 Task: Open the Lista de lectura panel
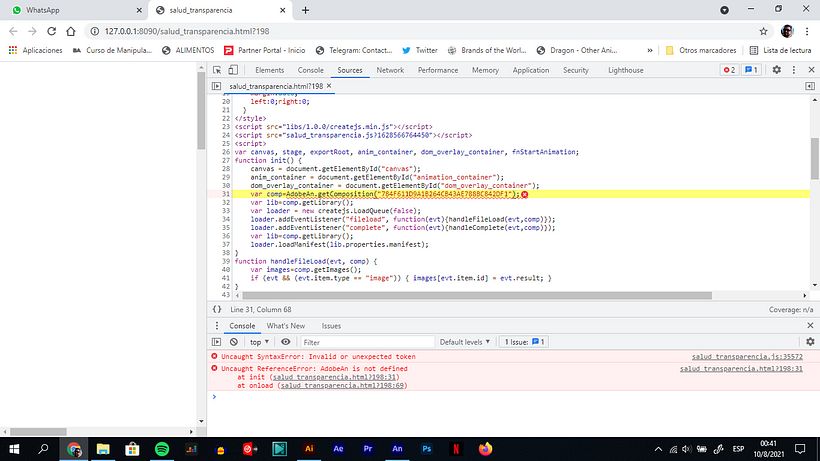(780, 50)
